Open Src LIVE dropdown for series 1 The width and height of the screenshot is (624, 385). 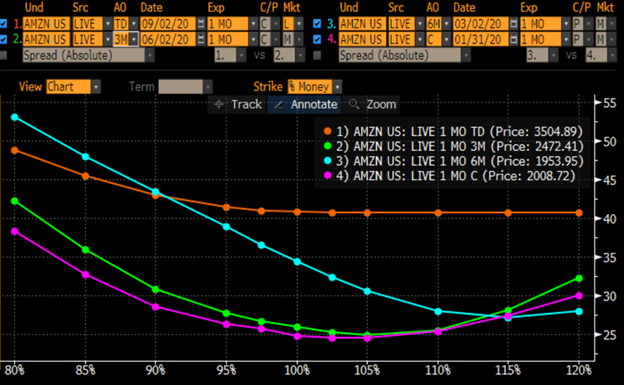point(107,24)
